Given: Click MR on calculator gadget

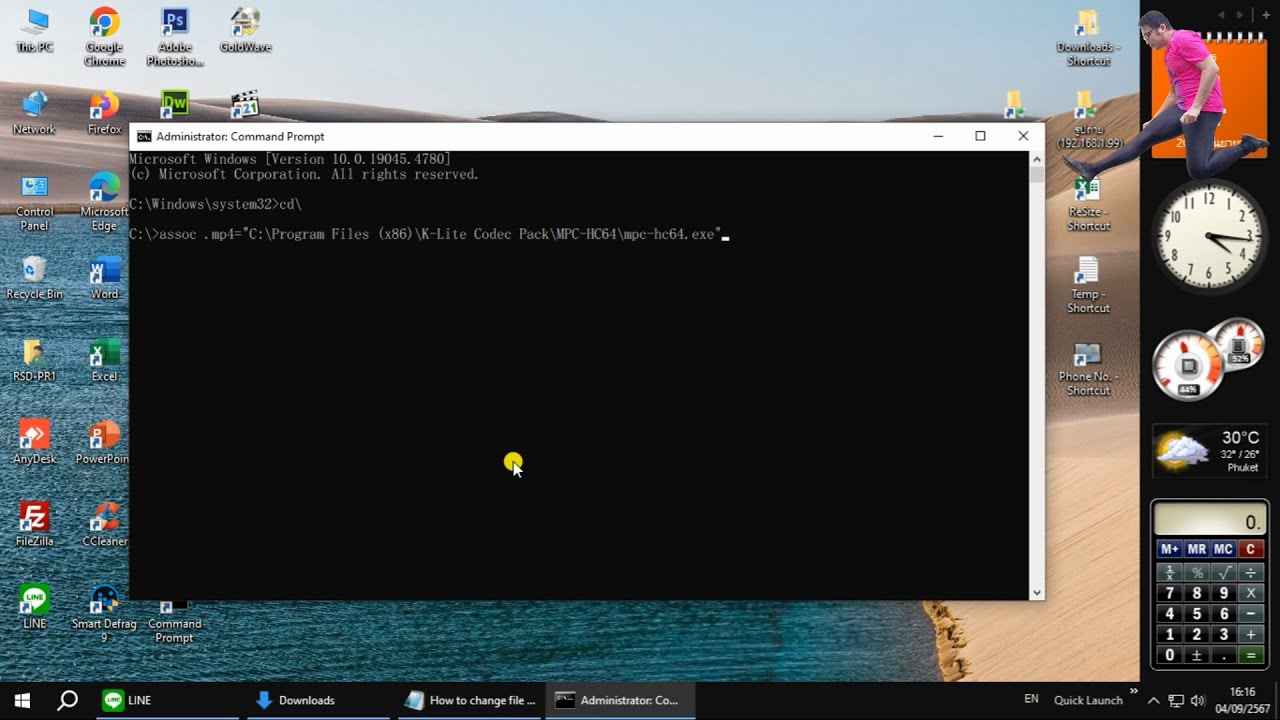Looking at the screenshot, I should (1196, 549).
